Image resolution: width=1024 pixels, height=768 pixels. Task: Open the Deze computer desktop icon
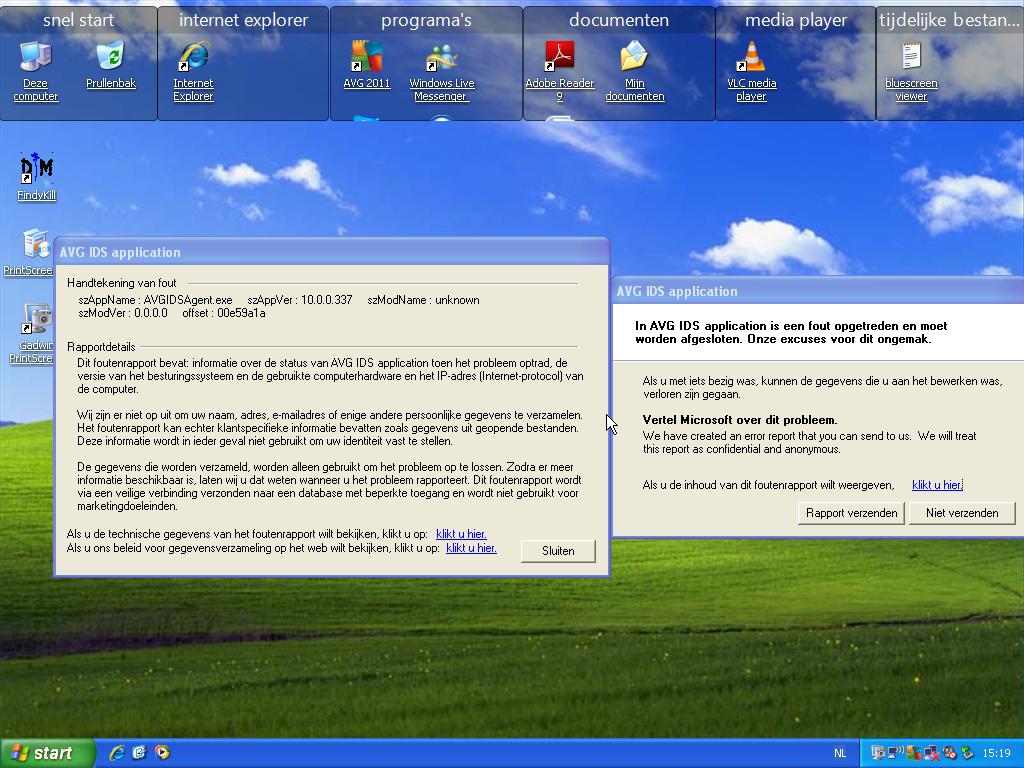click(x=35, y=71)
